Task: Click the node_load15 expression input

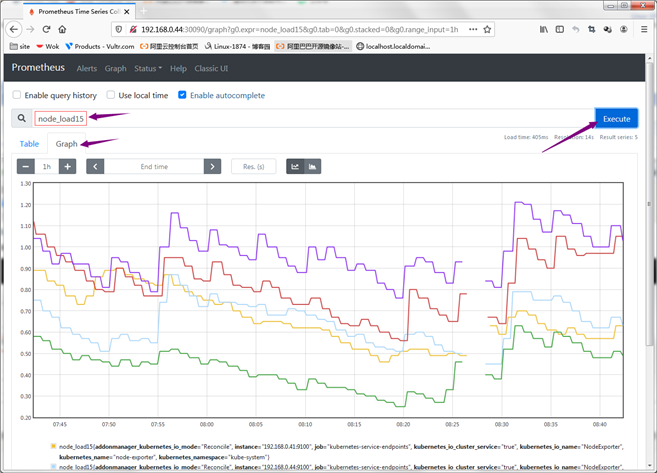Action: click(x=313, y=119)
